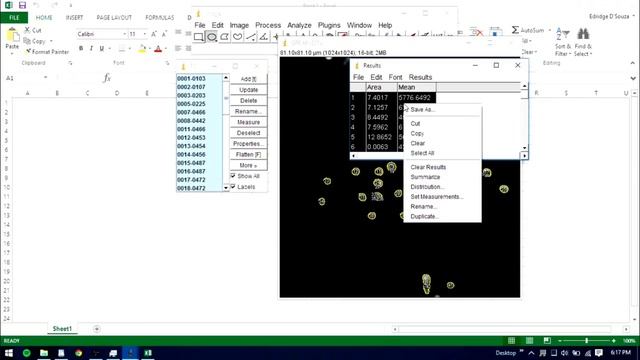Switch to Page Break Preview in status bar

click(547, 340)
